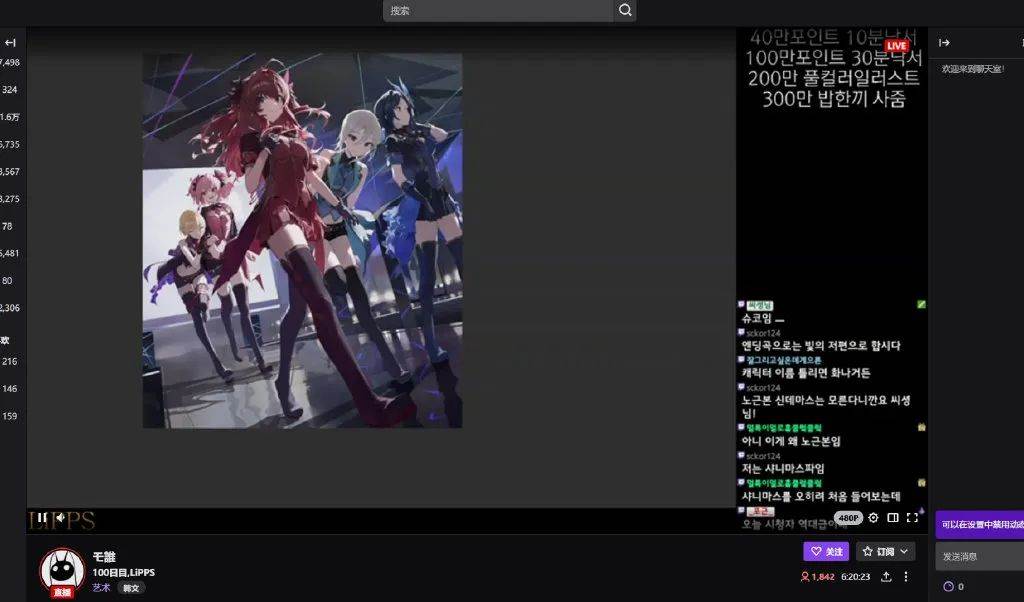Expand the left sidebar with arrow icon
The width and height of the screenshot is (1024, 602).
pos(10,43)
